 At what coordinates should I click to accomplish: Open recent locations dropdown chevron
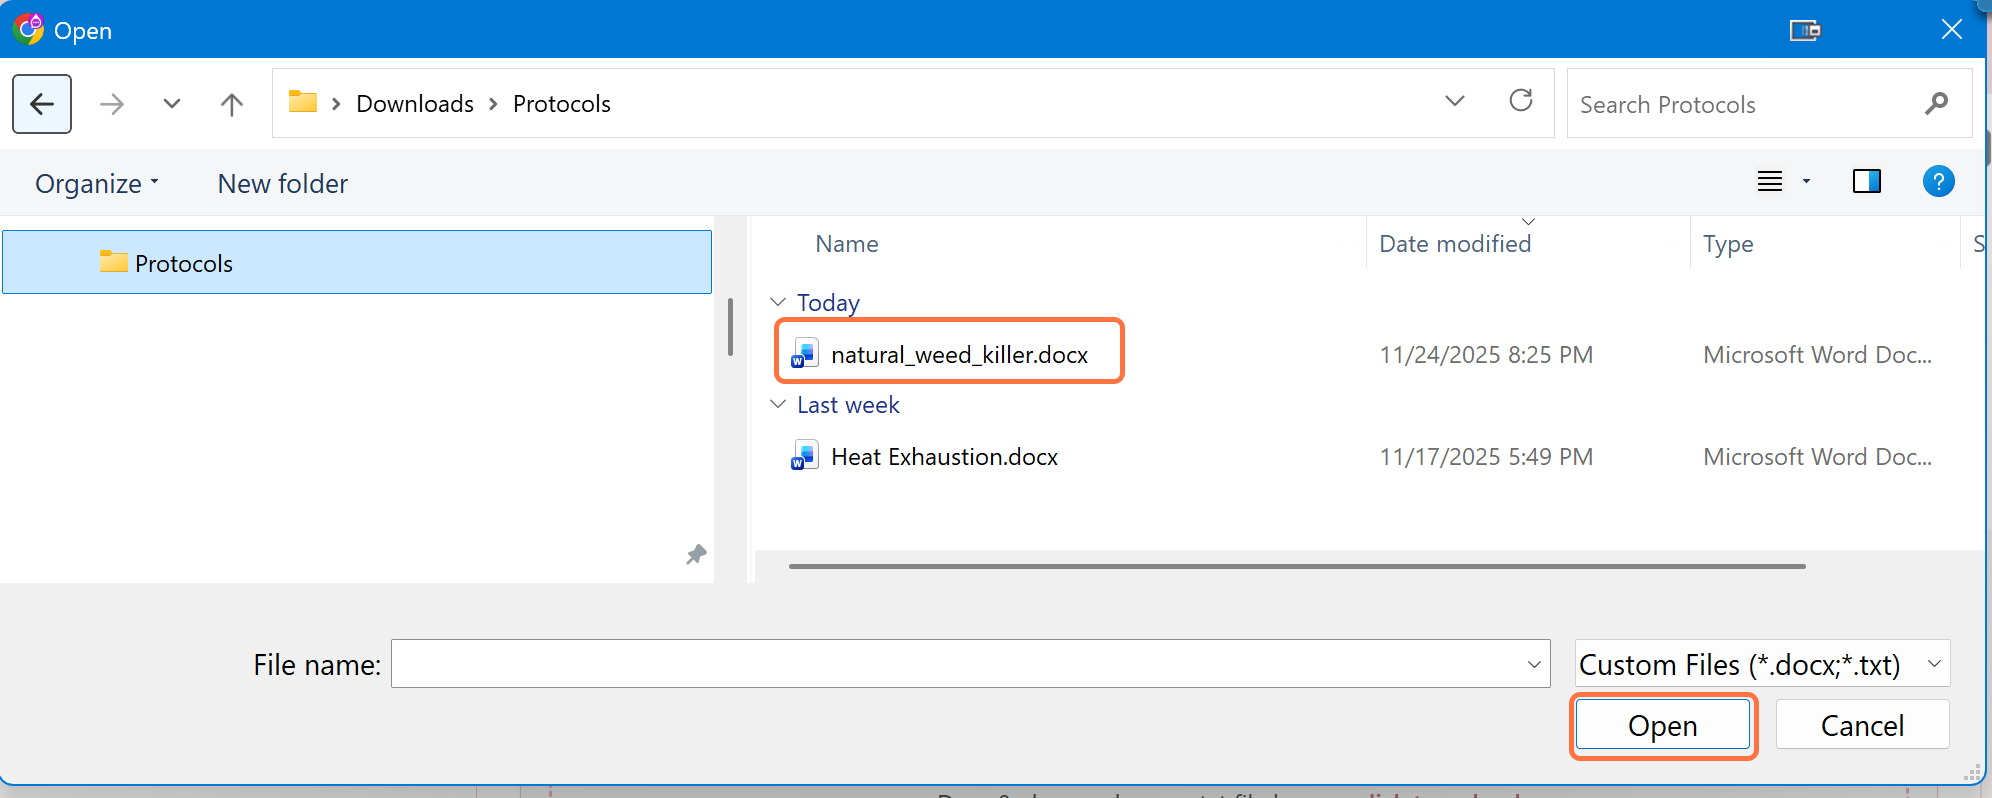coord(172,104)
